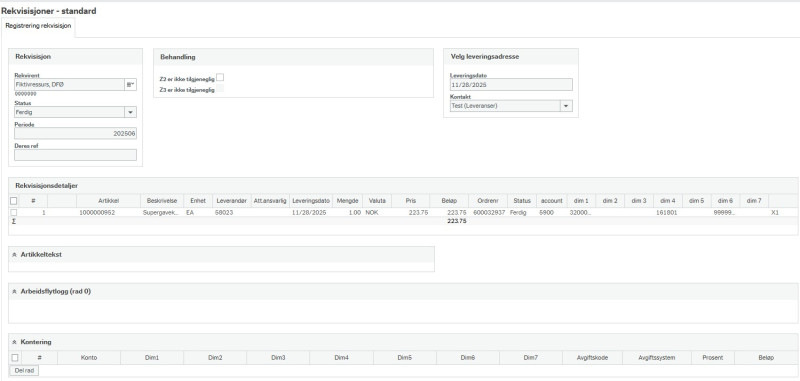Image resolution: width=800 pixels, height=381 pixels.
Task: Click Leveringsdato column header in details table
Action: click(x=311, y=201)
